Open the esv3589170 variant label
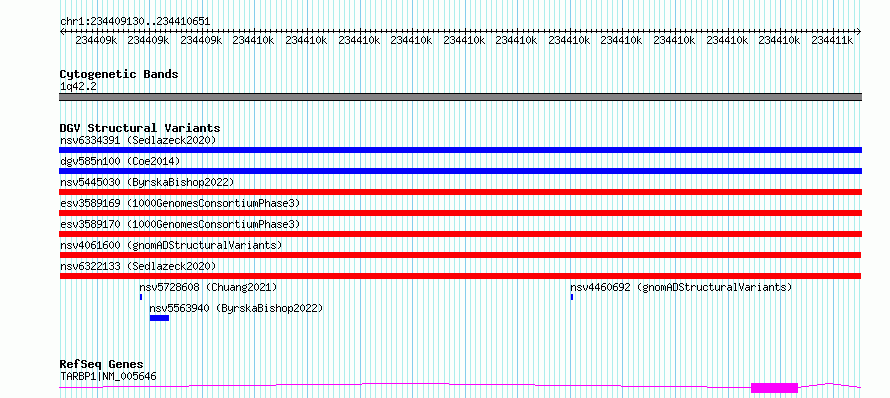890x398 pixels. tap(180, 224)
